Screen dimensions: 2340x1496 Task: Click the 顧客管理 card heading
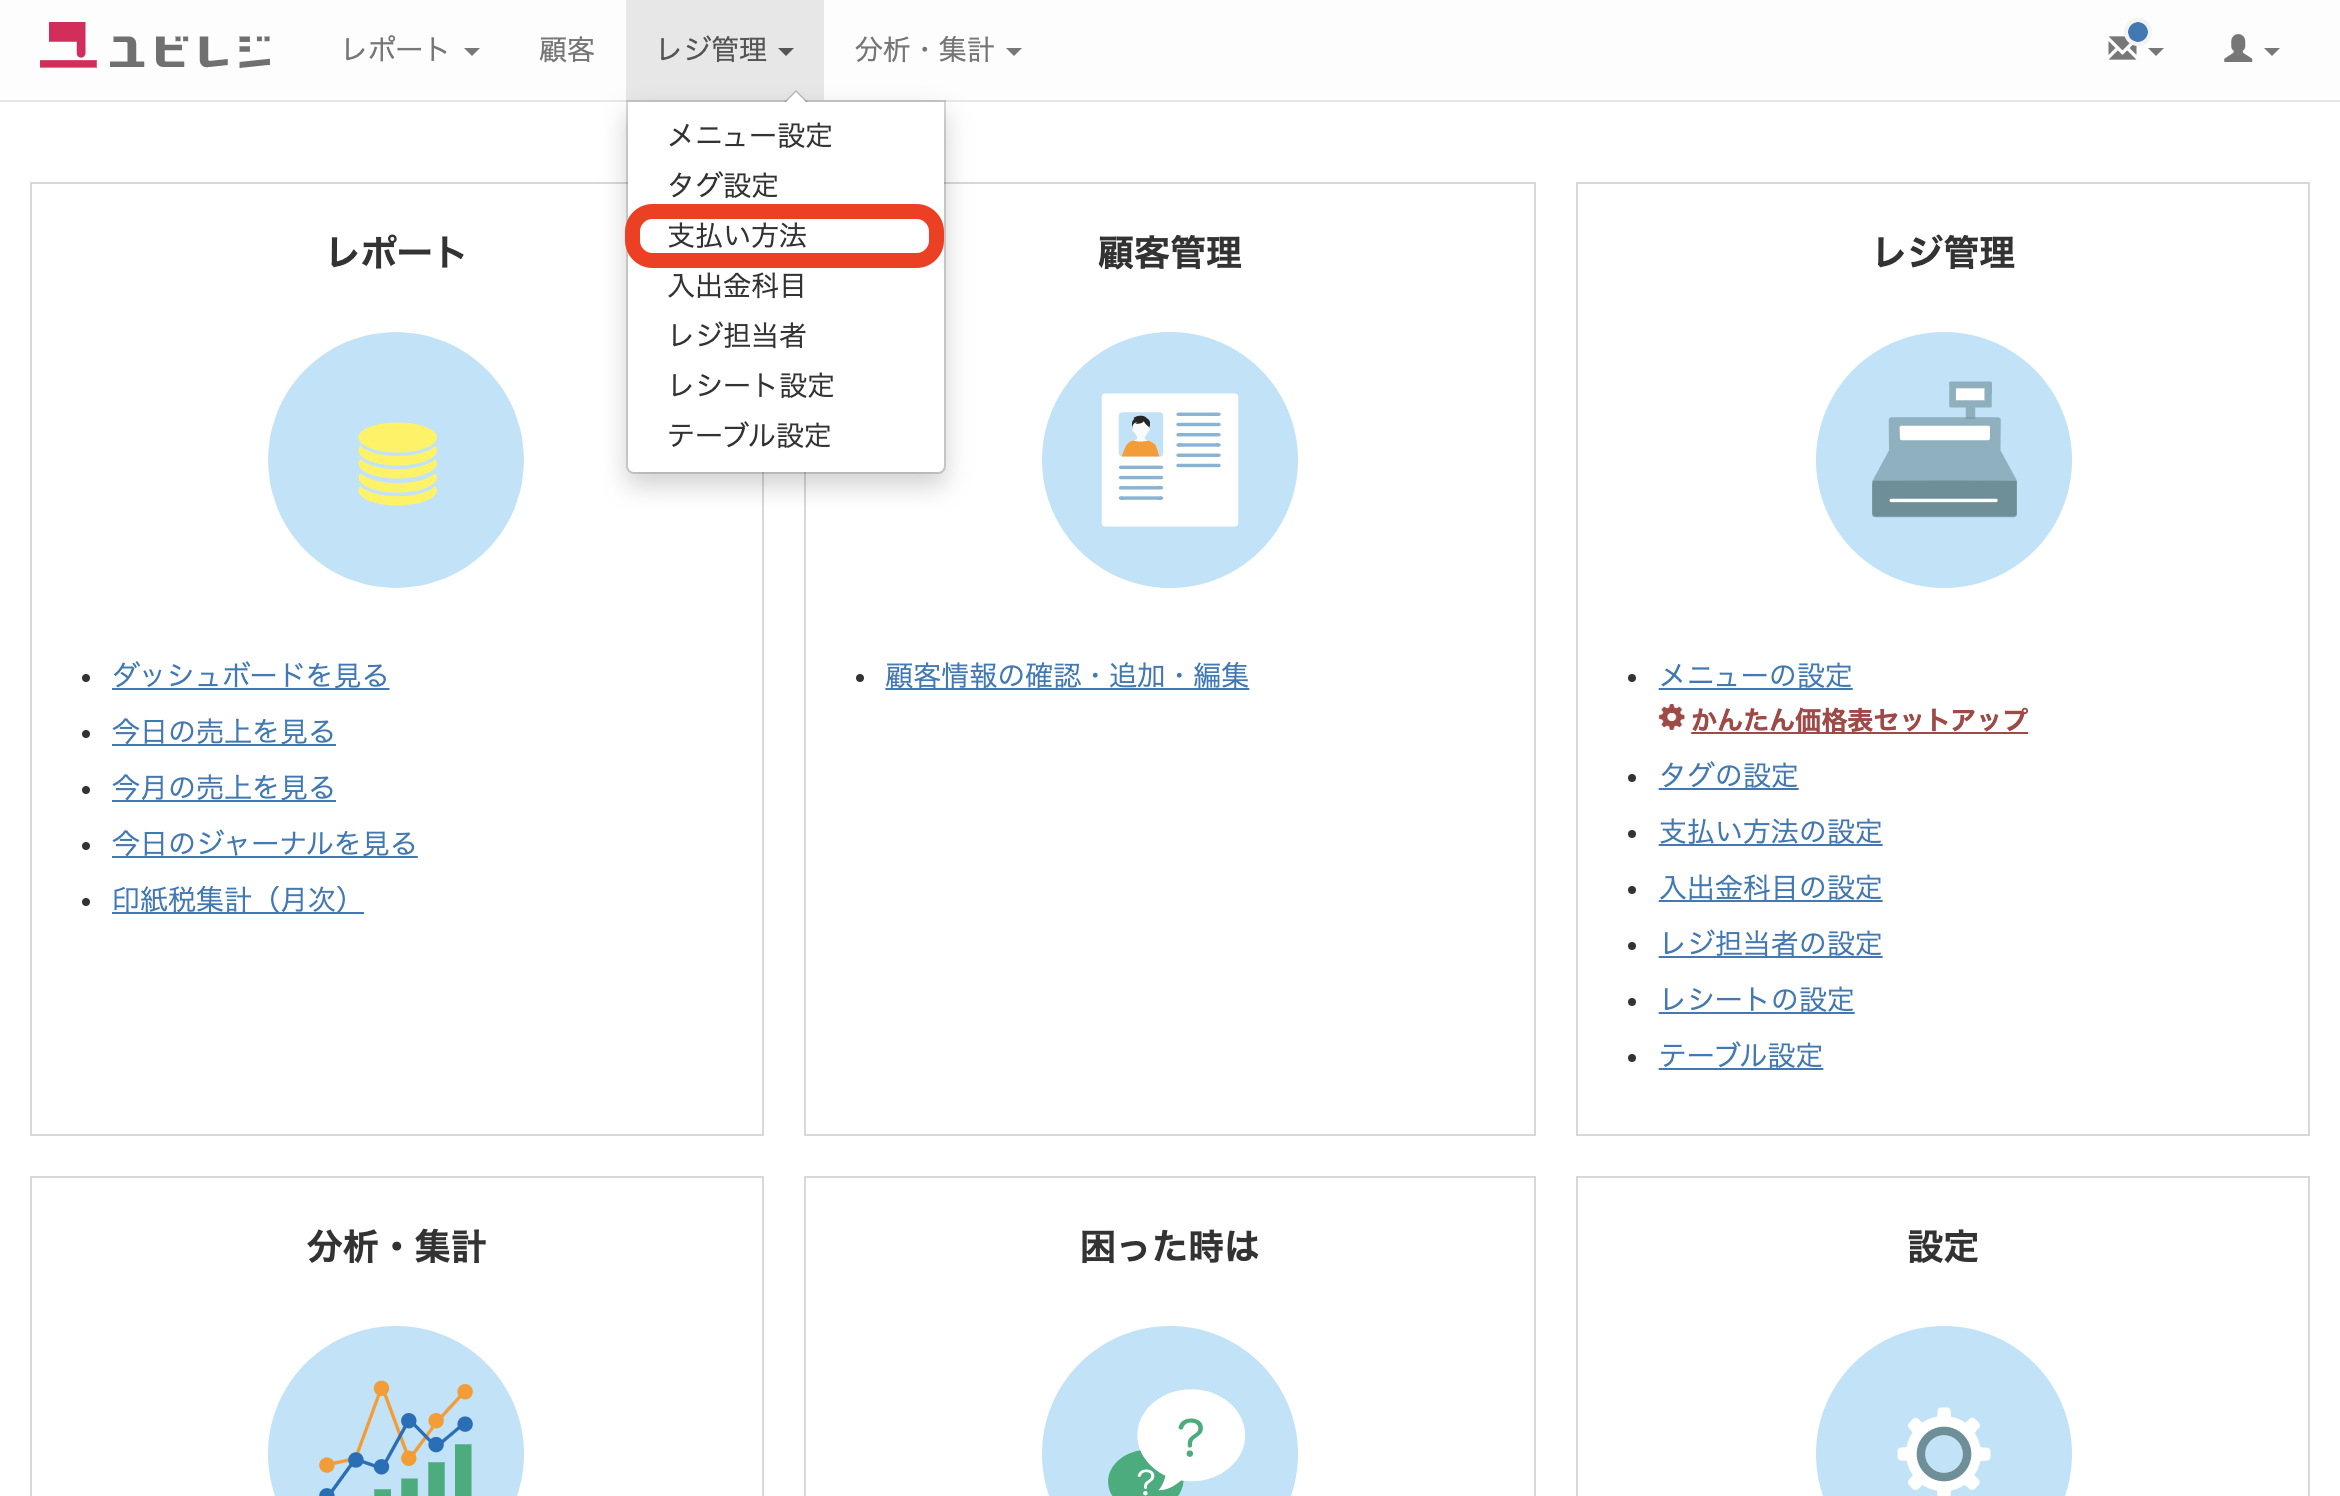[x=1169, y=252]
